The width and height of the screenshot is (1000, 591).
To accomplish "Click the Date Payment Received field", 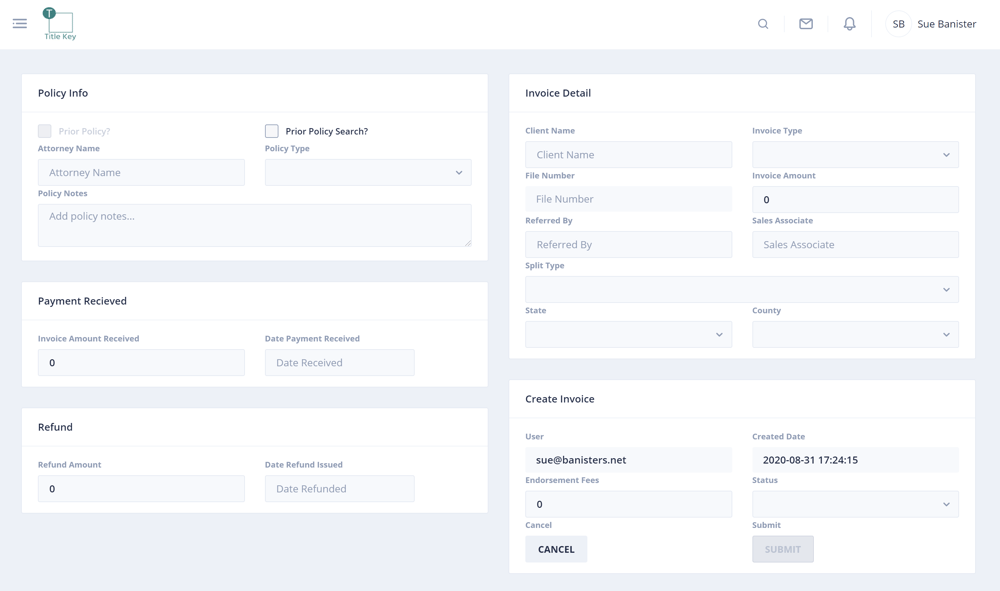I will (x=339, y=363).
